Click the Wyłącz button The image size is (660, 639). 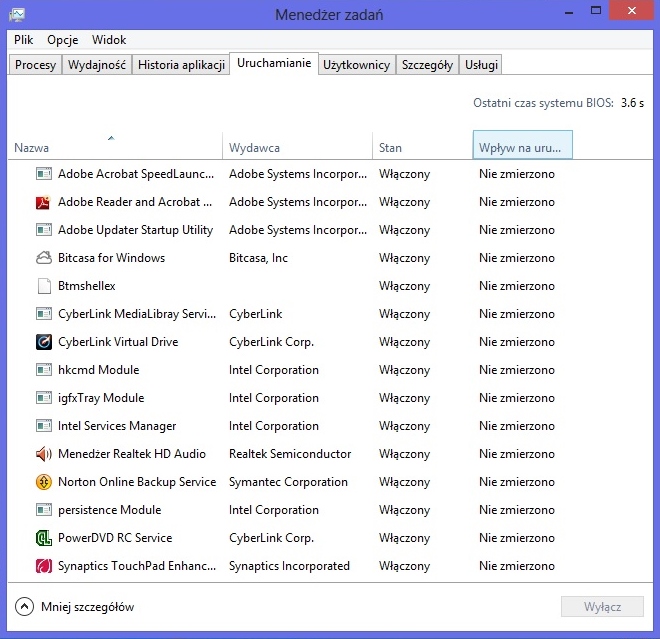click(602, 607)
